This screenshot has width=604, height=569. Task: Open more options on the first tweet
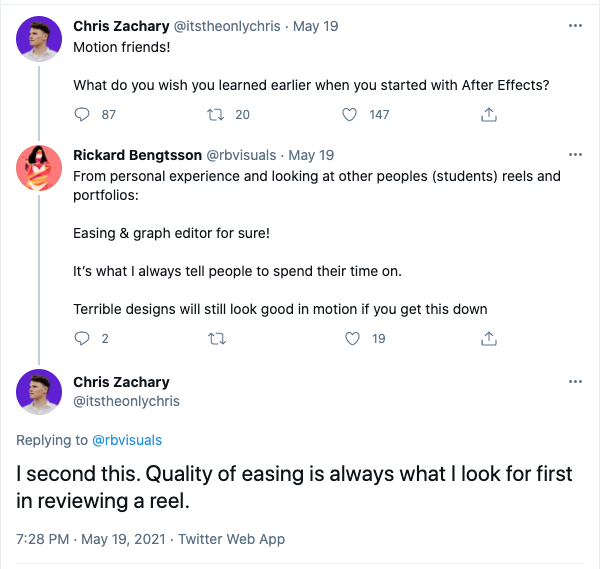click(x=575, y=23)
